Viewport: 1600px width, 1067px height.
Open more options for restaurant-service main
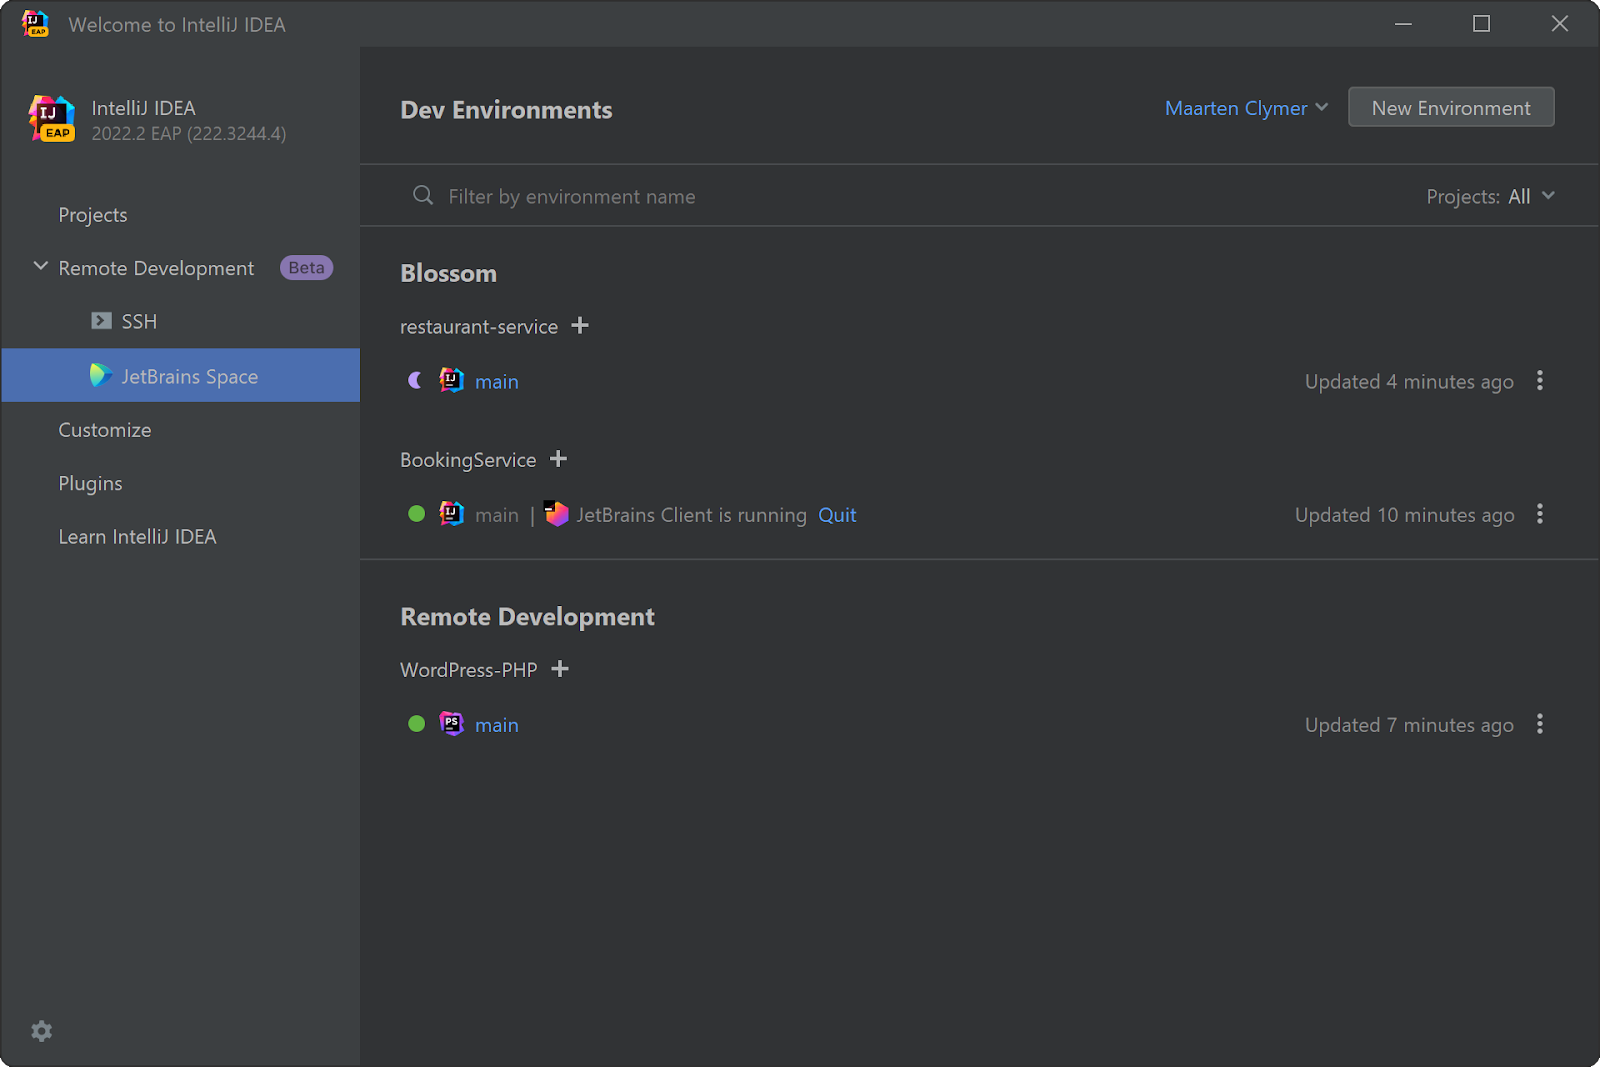(1540, 381)
